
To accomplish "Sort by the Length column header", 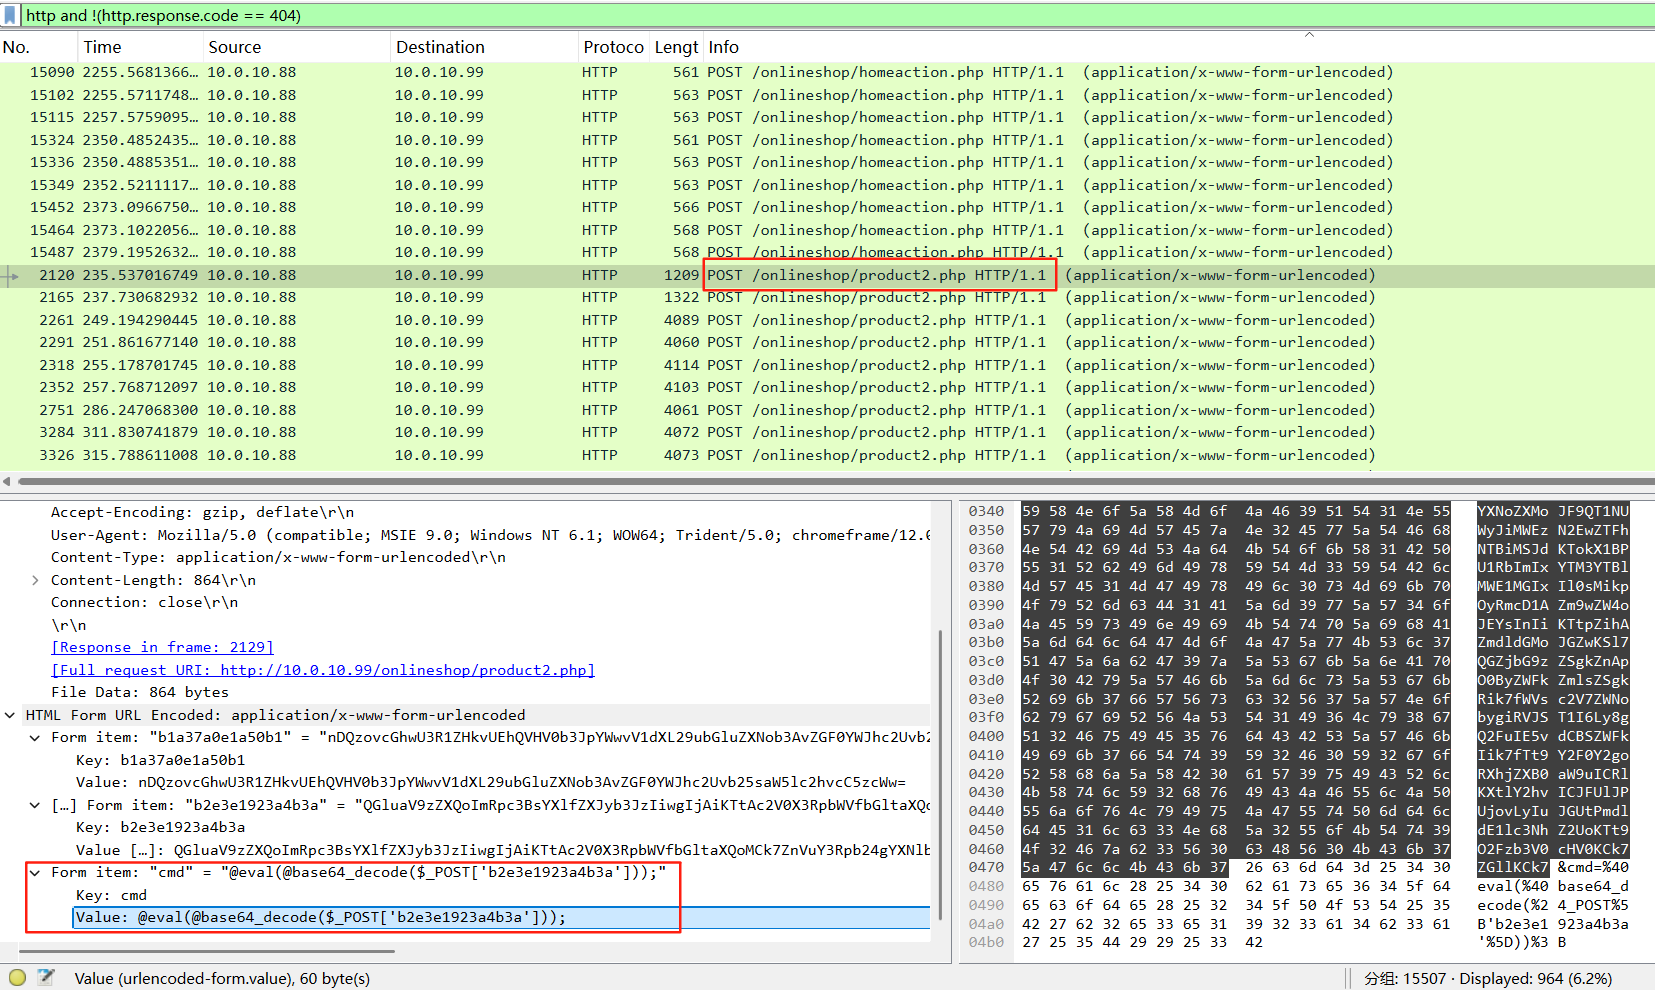I will coord(676,47).
